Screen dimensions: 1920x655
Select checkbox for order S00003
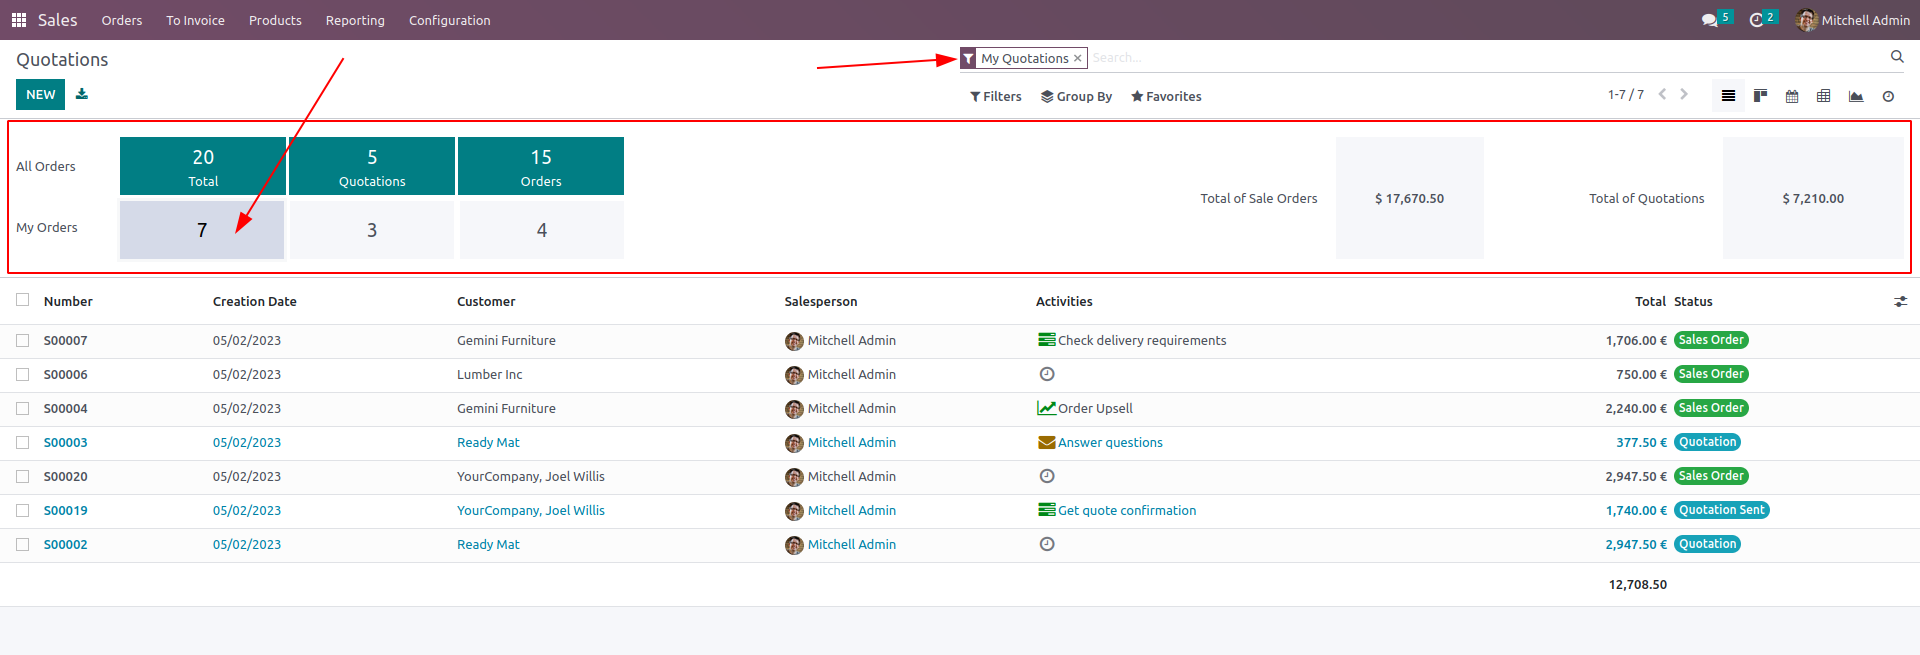click(x=22, y=442)
